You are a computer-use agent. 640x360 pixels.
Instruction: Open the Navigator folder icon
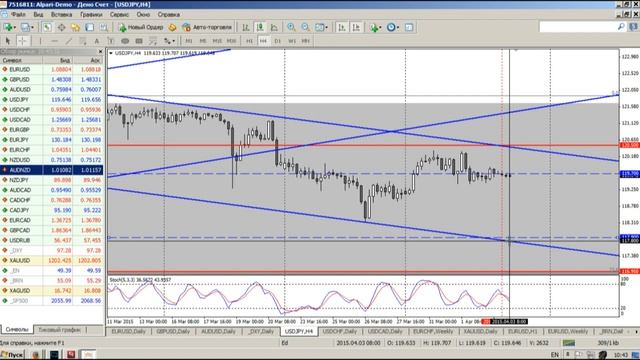pos(76,27)
